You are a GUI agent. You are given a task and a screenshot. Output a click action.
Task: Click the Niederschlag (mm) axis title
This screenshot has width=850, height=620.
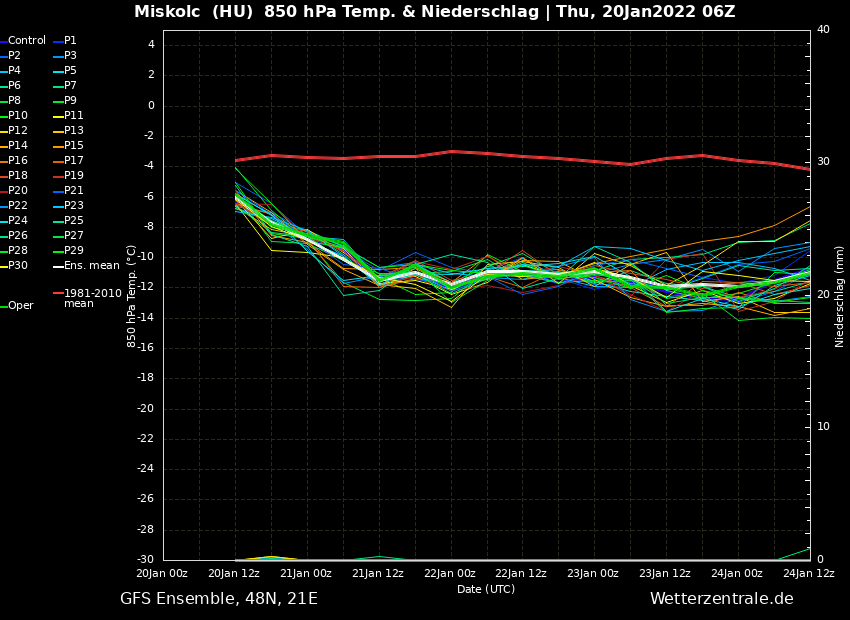click(x=840, y=296)
